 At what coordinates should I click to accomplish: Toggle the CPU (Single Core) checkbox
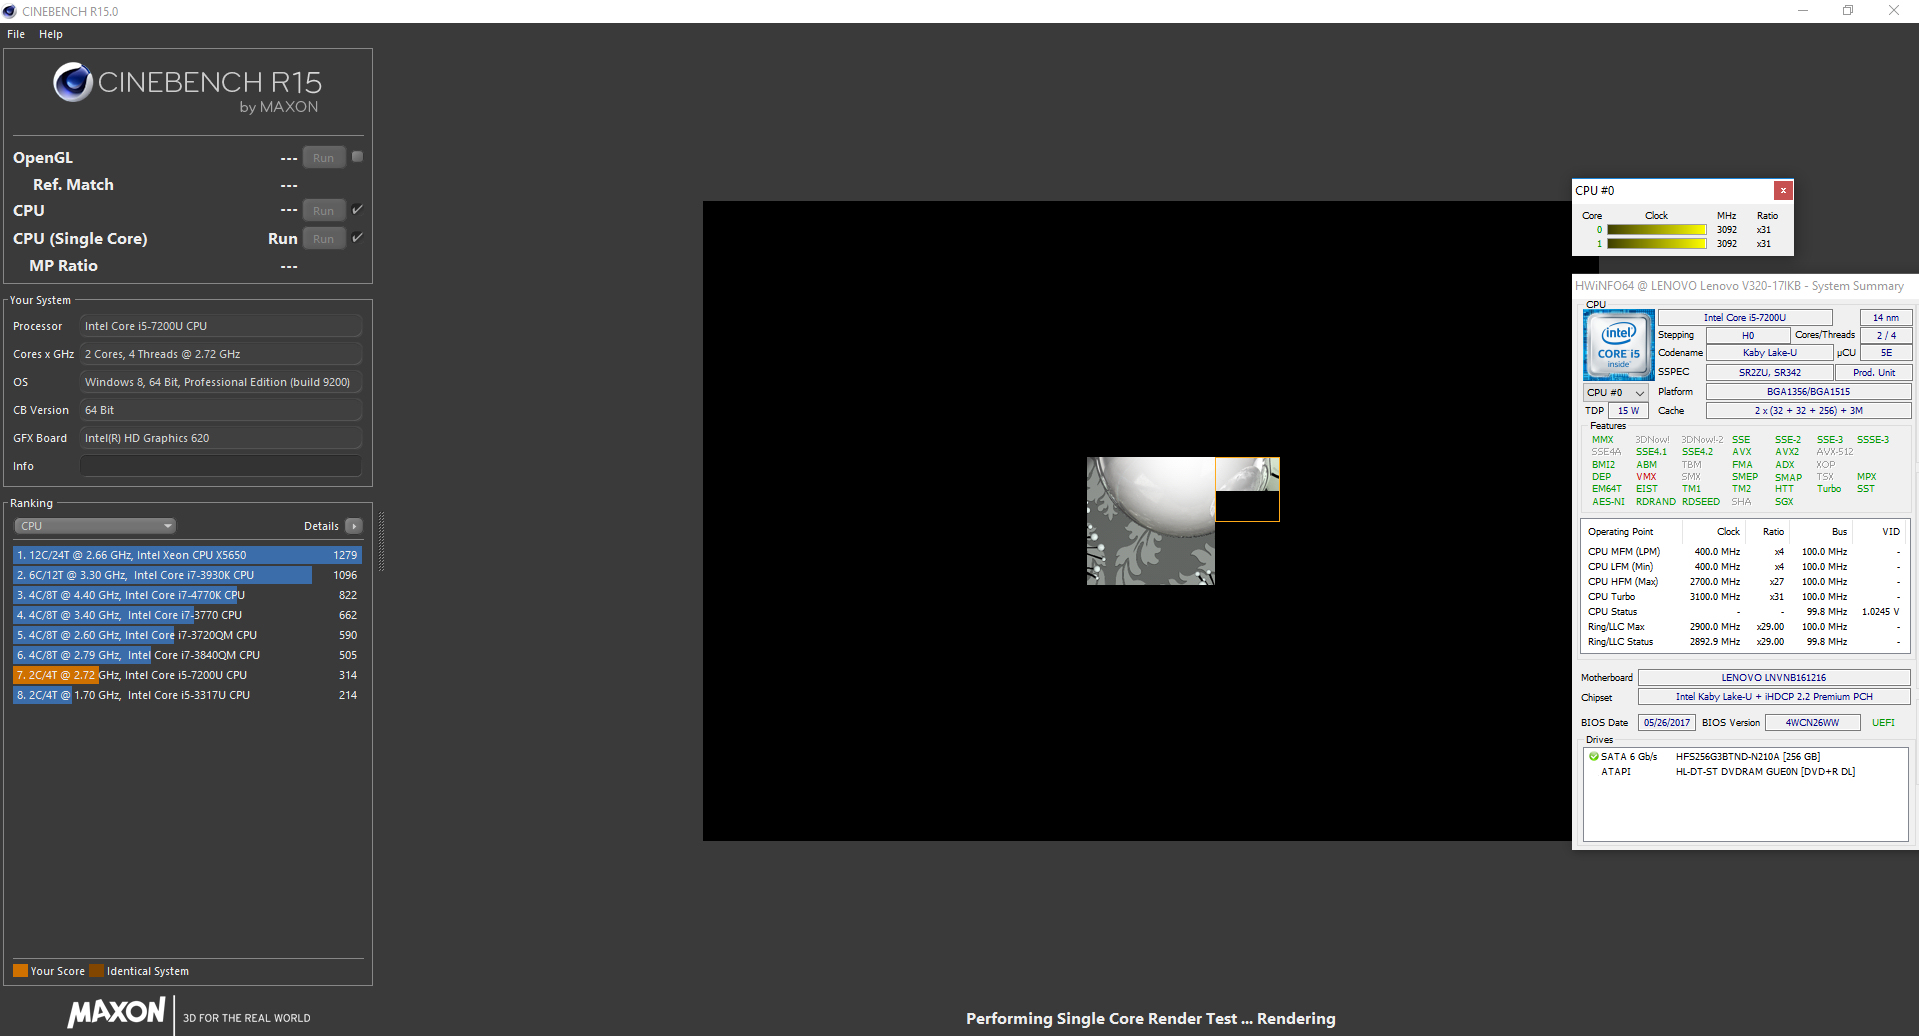coord(357,238)
